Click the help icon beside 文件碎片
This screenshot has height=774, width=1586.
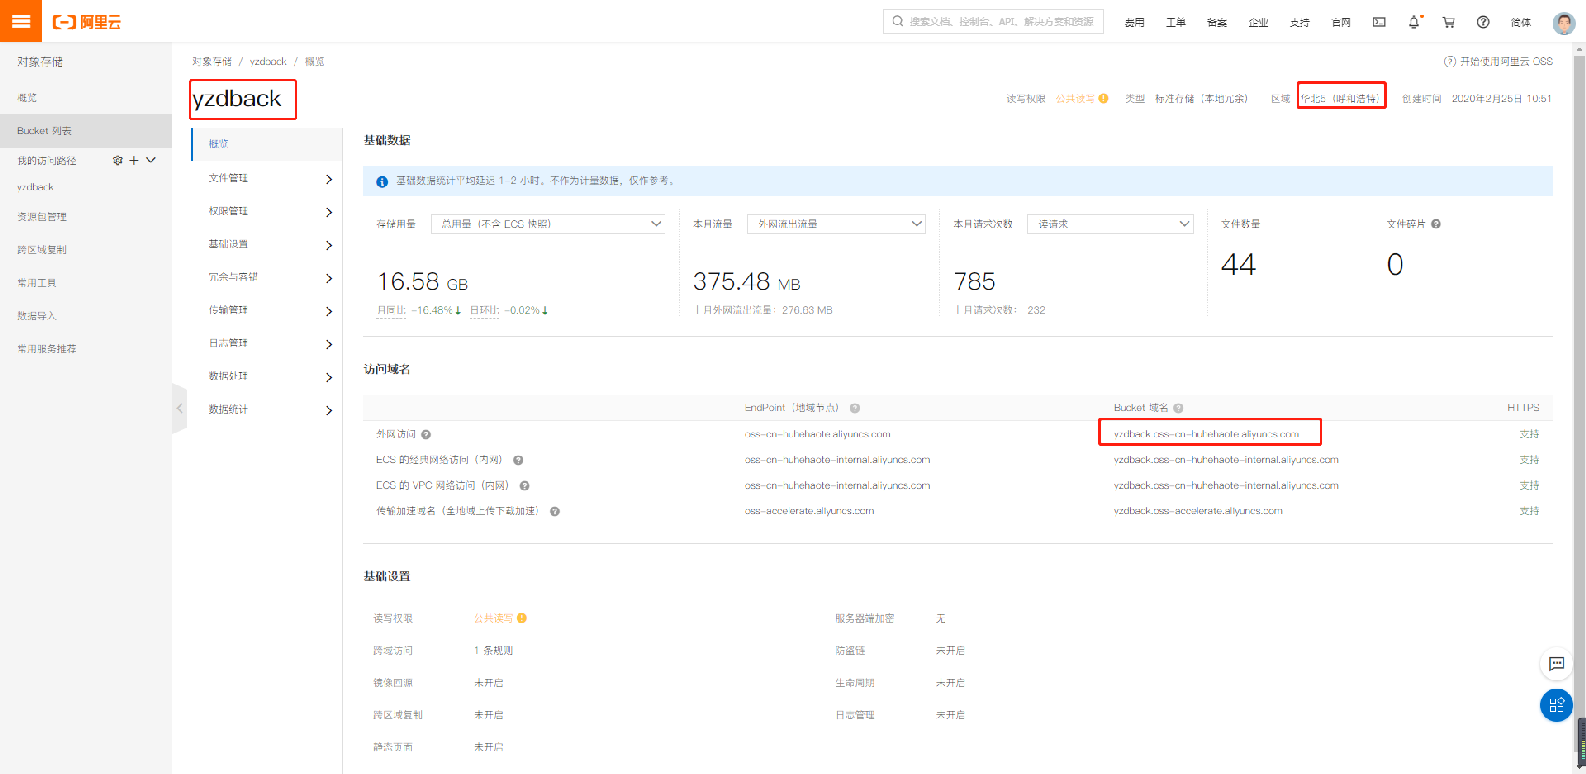pyautogui.click(x=1436, y=224)
